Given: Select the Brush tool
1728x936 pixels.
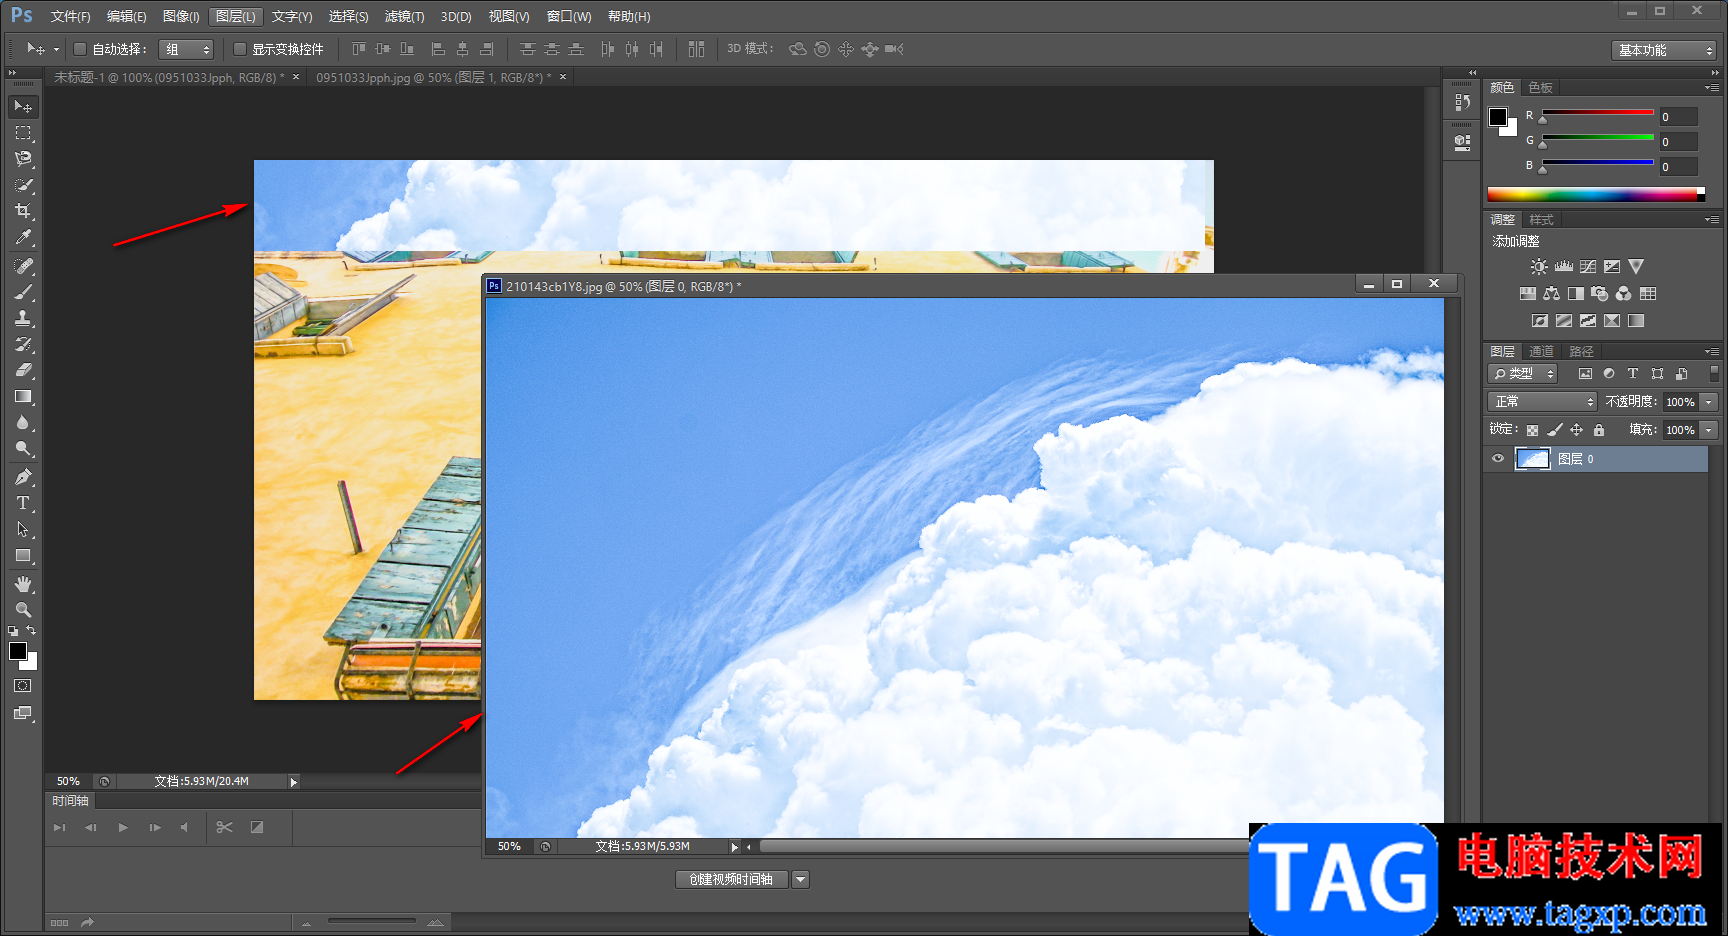Looking at the screenshot, I should tap(23, 292).
